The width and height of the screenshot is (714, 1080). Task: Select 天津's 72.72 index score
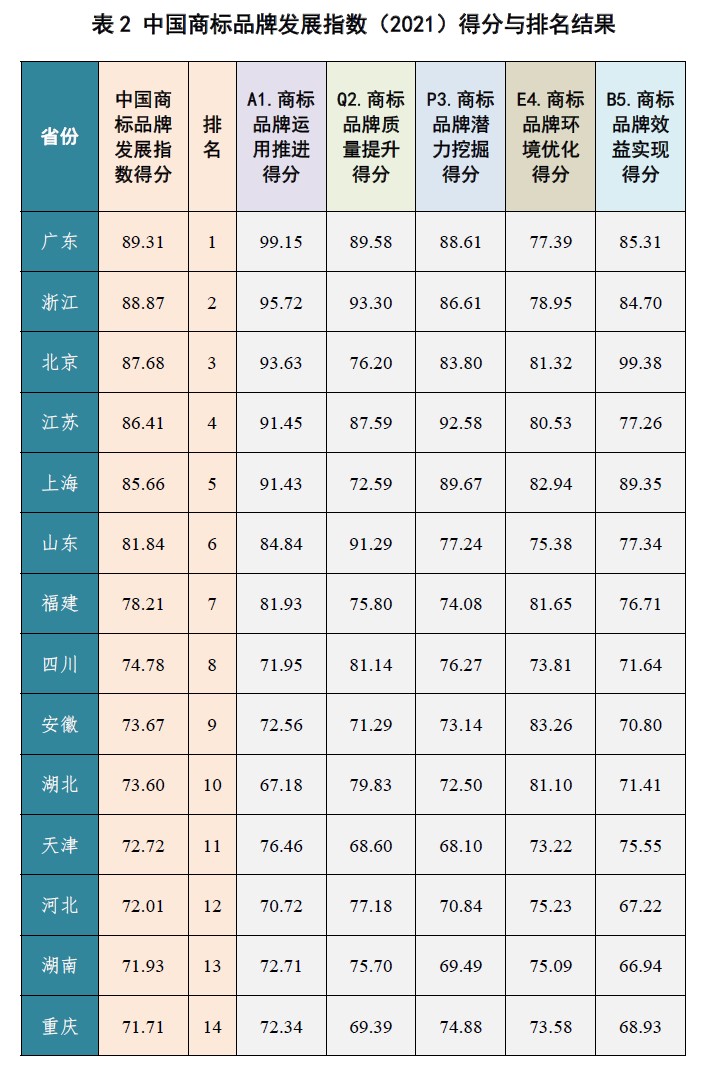[x=144, y=845]
